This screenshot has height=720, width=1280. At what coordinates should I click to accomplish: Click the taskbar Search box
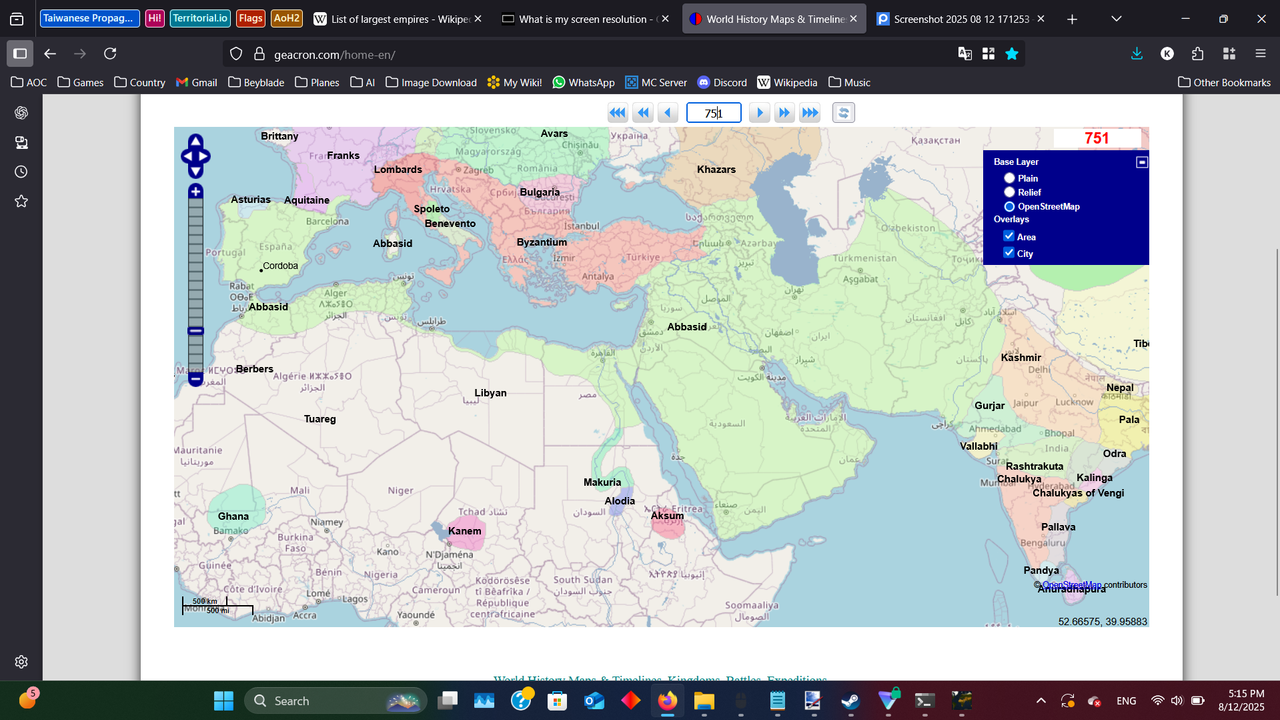[335, 700]
